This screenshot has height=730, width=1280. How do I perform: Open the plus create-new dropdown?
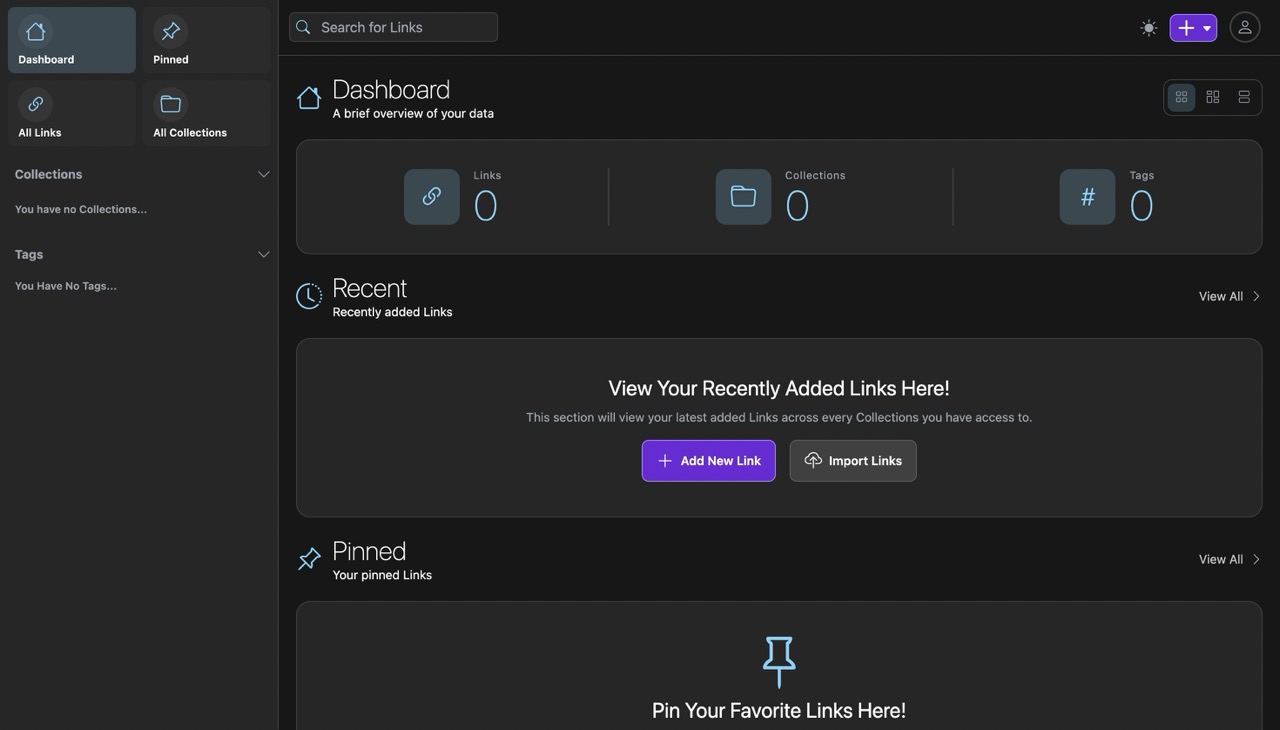(x=1193, y=28)
